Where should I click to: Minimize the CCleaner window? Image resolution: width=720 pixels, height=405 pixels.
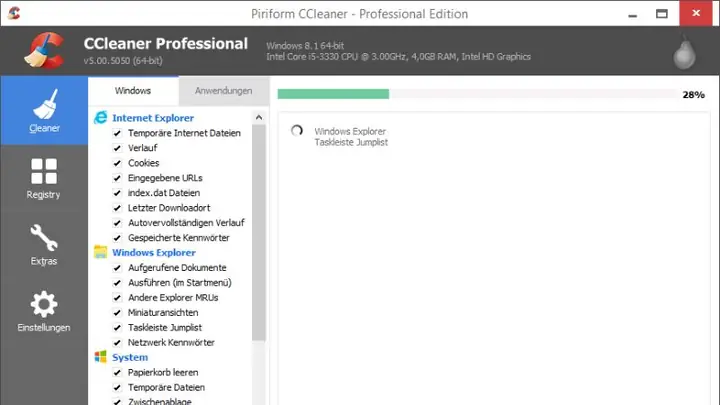pyautogui.click(x=633, y=14)
